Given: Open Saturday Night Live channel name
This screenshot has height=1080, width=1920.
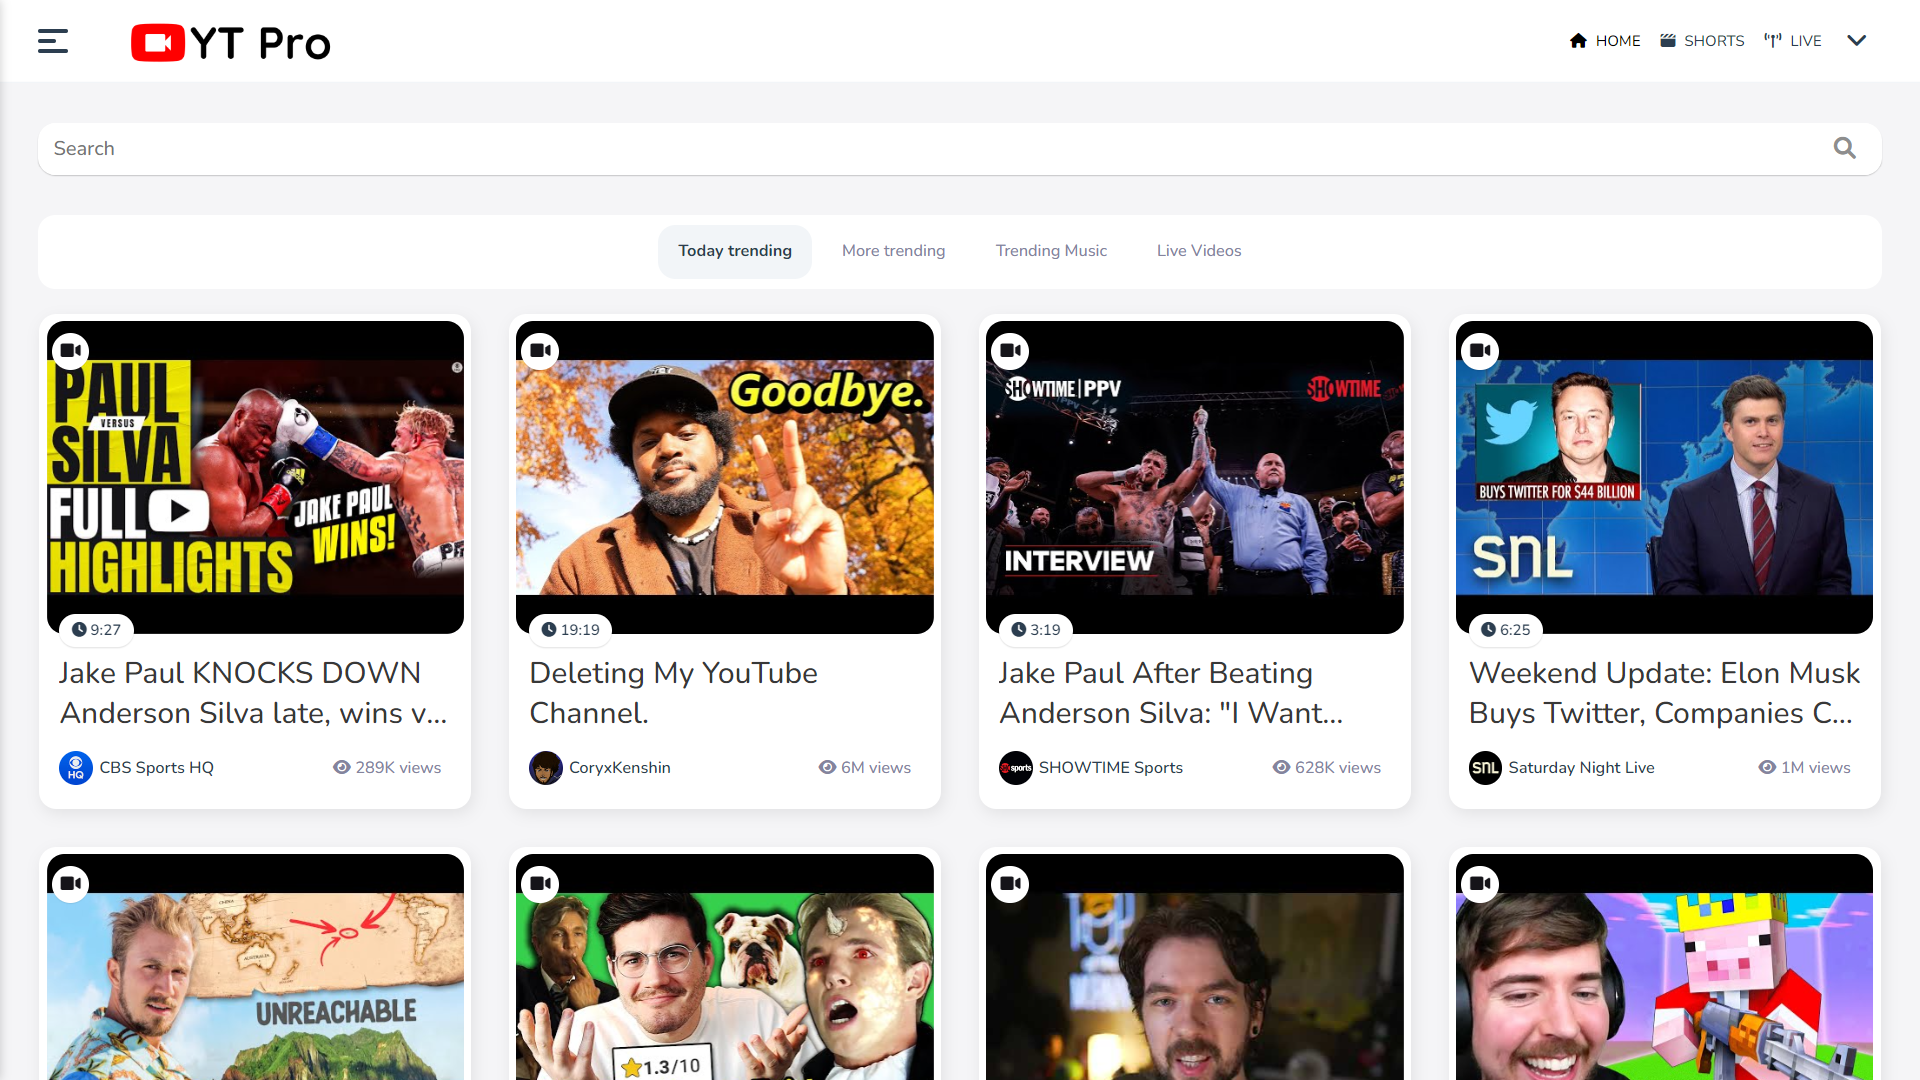Looking at the screenshot, I should point(1581,768).
